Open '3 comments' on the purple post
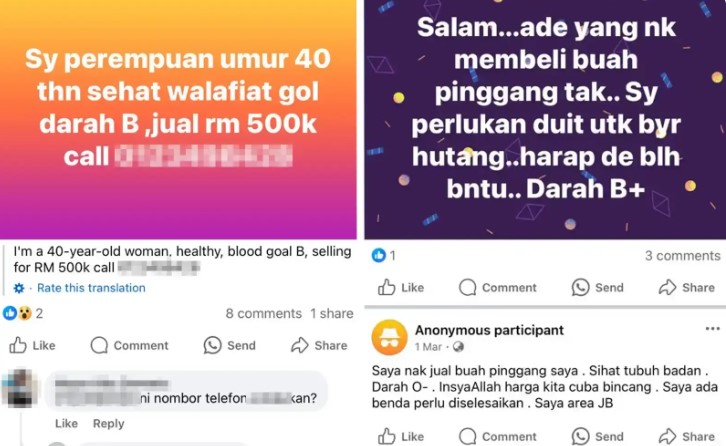The image size is (726, 446). pyautogui.click(x=682, y=256)
